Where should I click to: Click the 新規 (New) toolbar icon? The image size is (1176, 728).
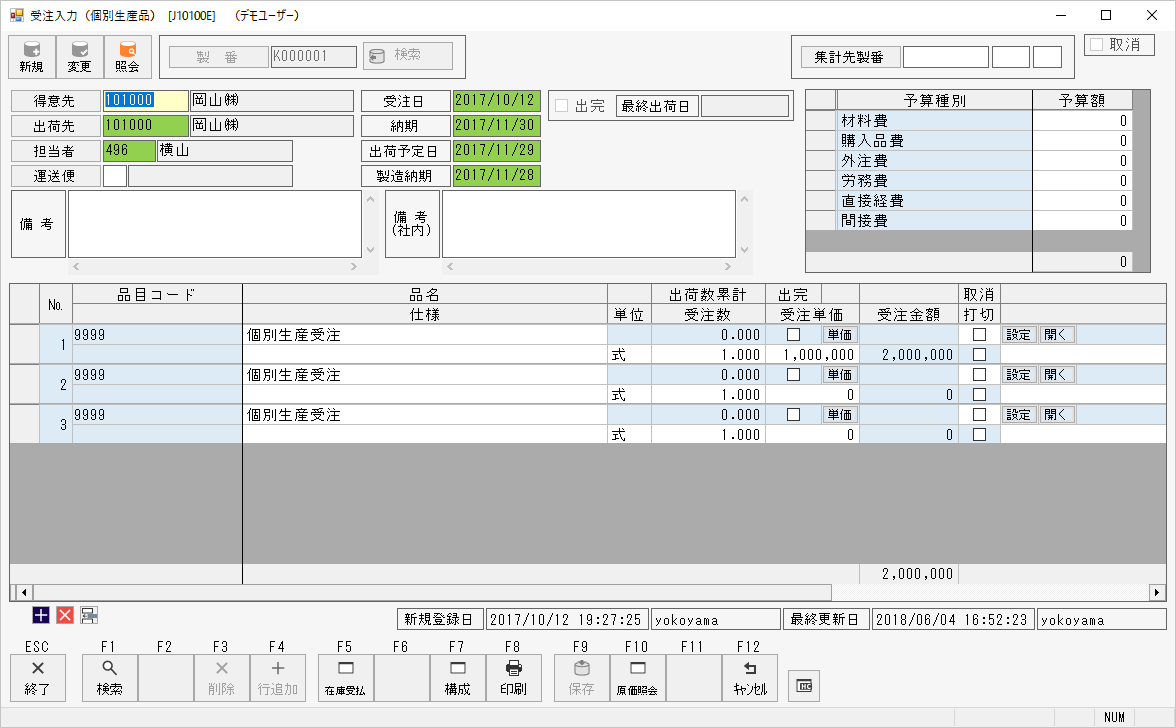[x=31, y=57]
